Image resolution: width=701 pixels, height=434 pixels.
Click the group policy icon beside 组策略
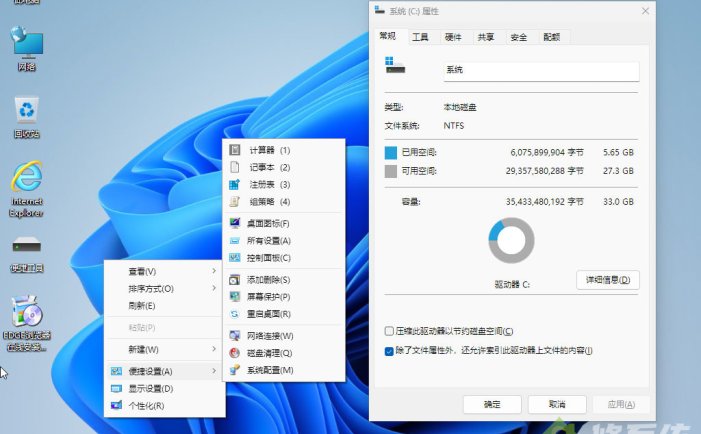pyautogui.click(x=235, y=202)
